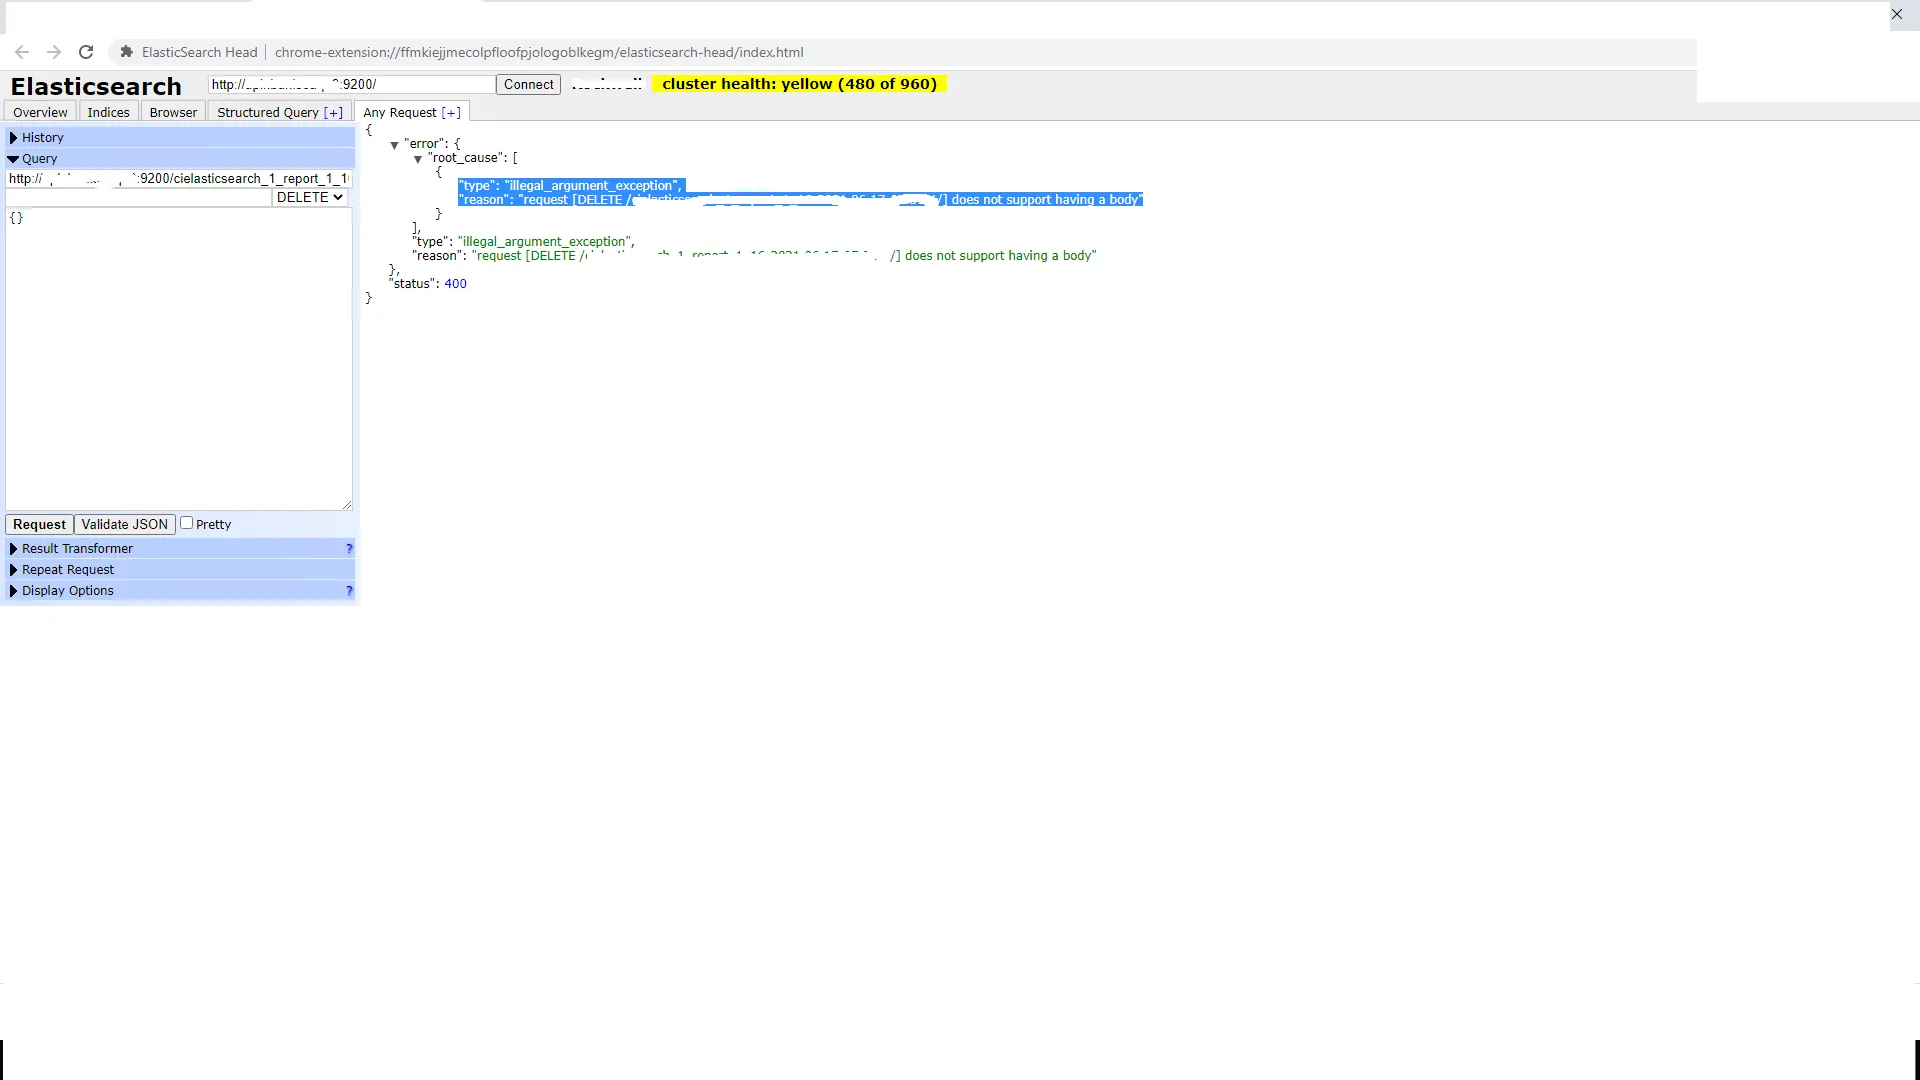Click plus icon on Structured Query tab
This screenshot has width=1920, height=1080.
click(333, 113)
